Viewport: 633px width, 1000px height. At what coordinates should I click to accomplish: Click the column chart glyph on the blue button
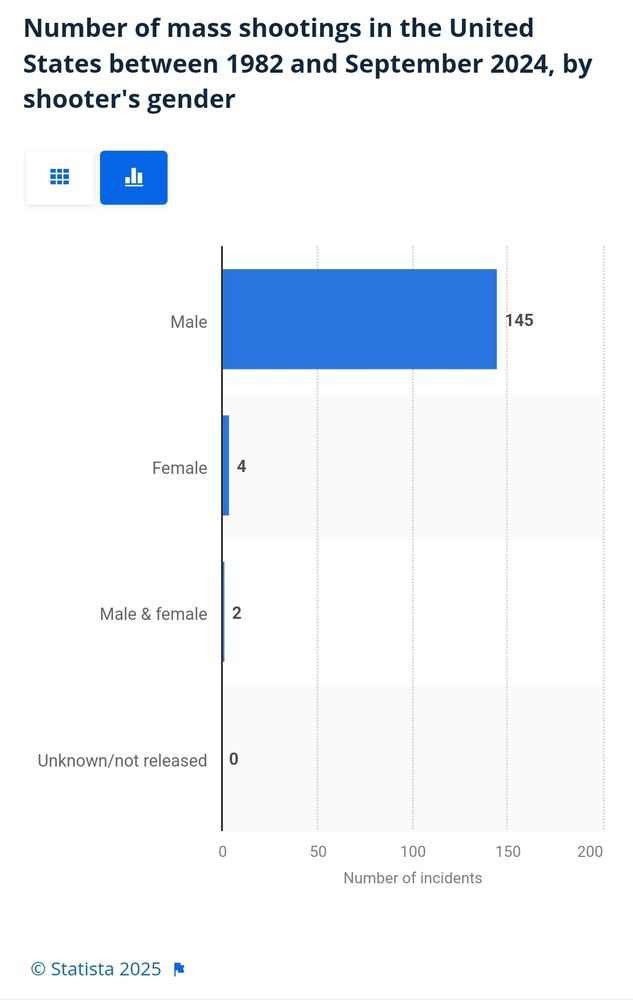(134, 177)
